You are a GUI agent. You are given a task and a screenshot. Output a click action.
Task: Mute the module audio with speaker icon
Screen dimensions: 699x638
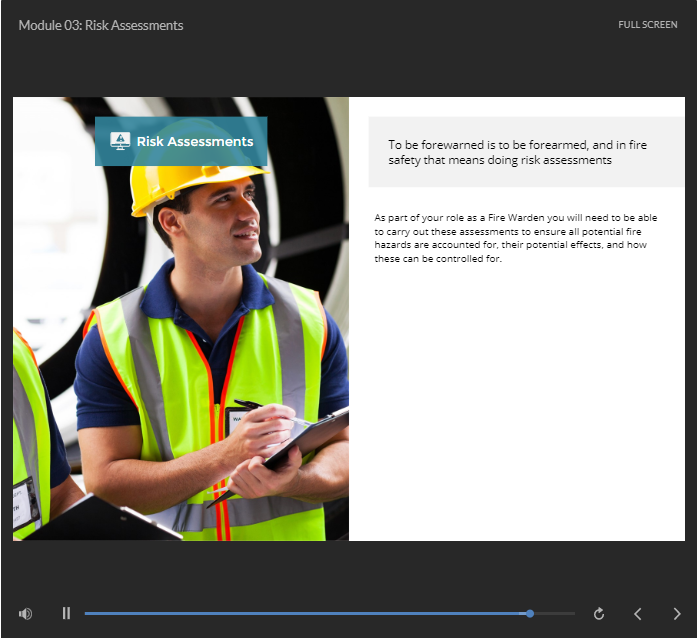(25, 614)
